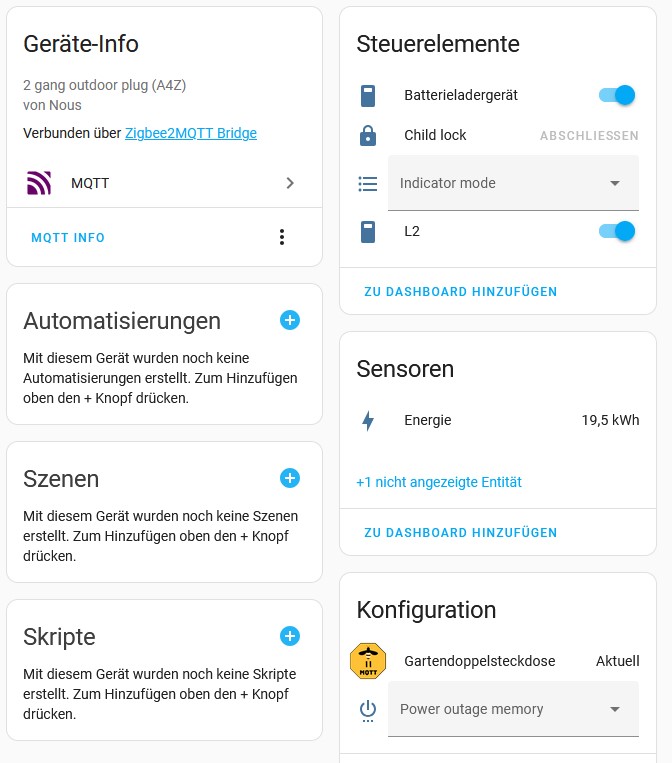
Task: Open the three-dot menu beside MQTT INFO
Action: [282, 237]
